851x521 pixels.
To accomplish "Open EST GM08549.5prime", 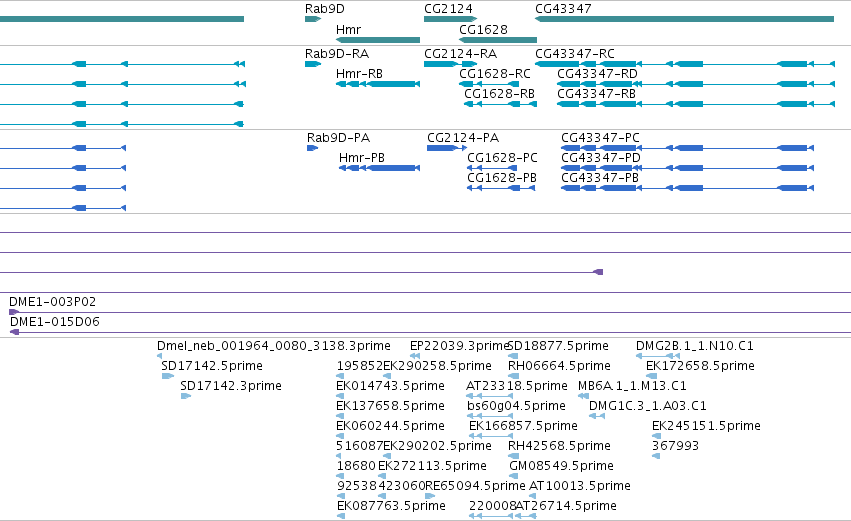I will (x=561, y=467).
